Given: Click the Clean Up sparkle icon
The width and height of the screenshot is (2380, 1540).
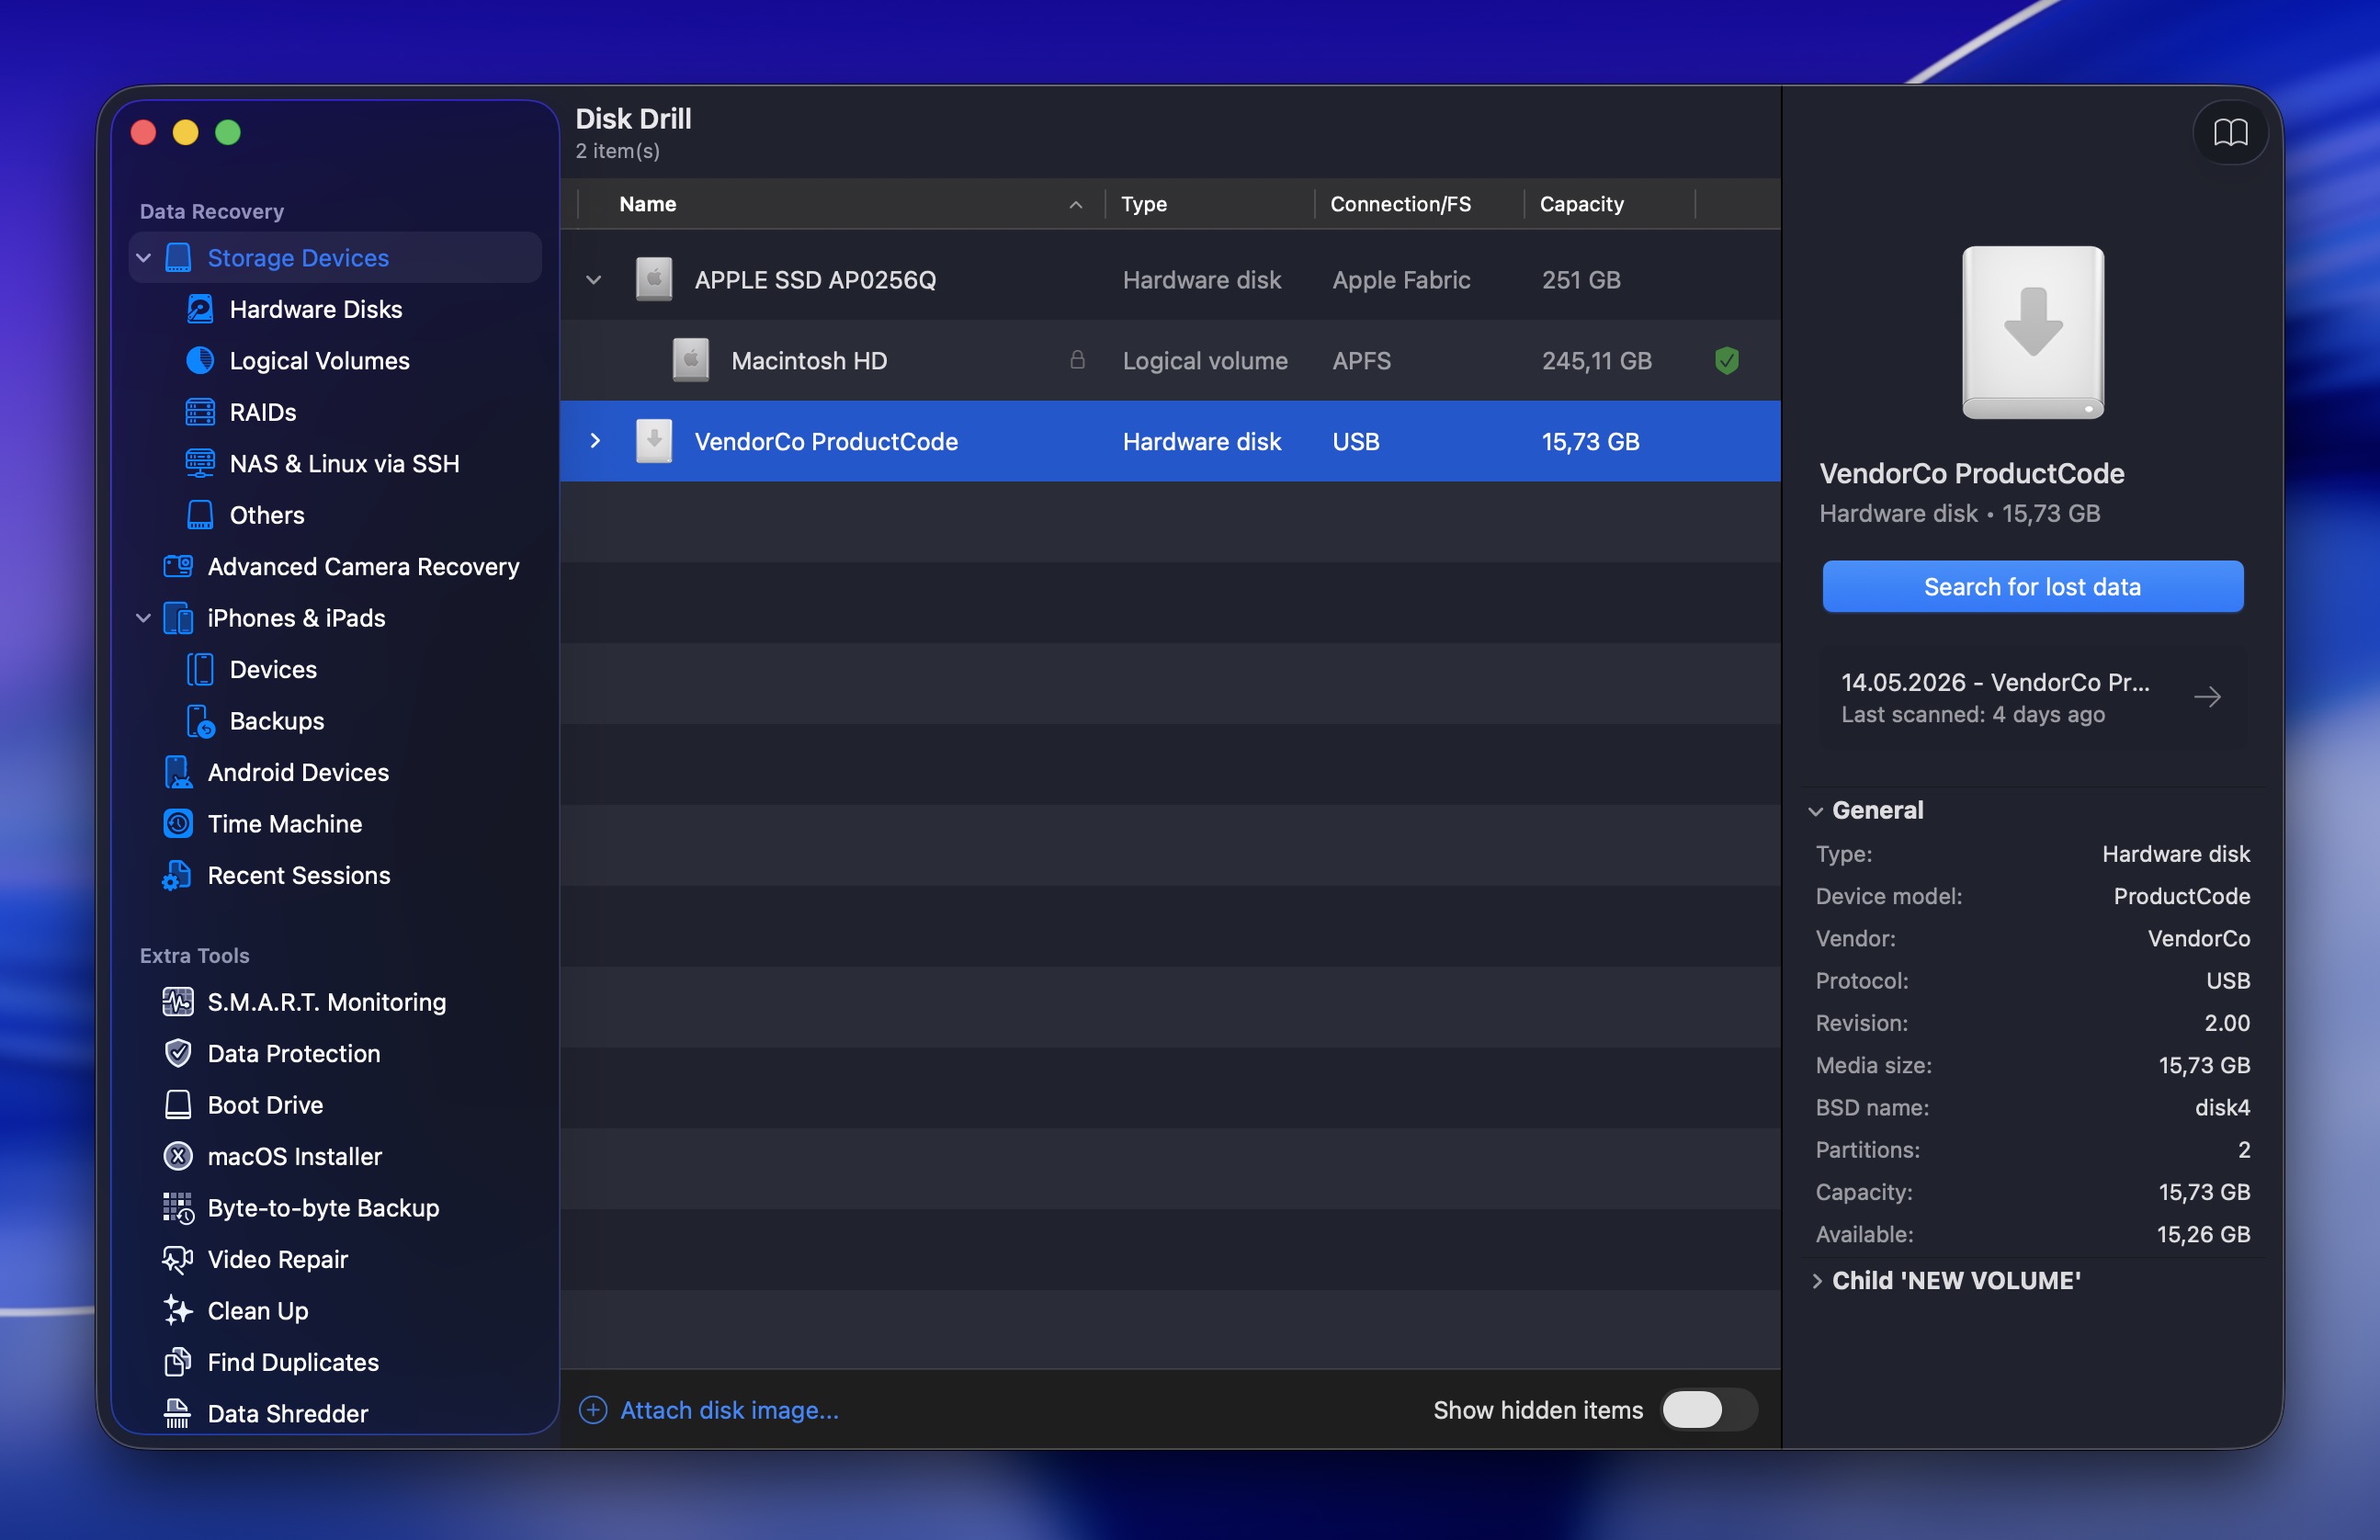Looking at the screenshot, I should (178, 1310).
